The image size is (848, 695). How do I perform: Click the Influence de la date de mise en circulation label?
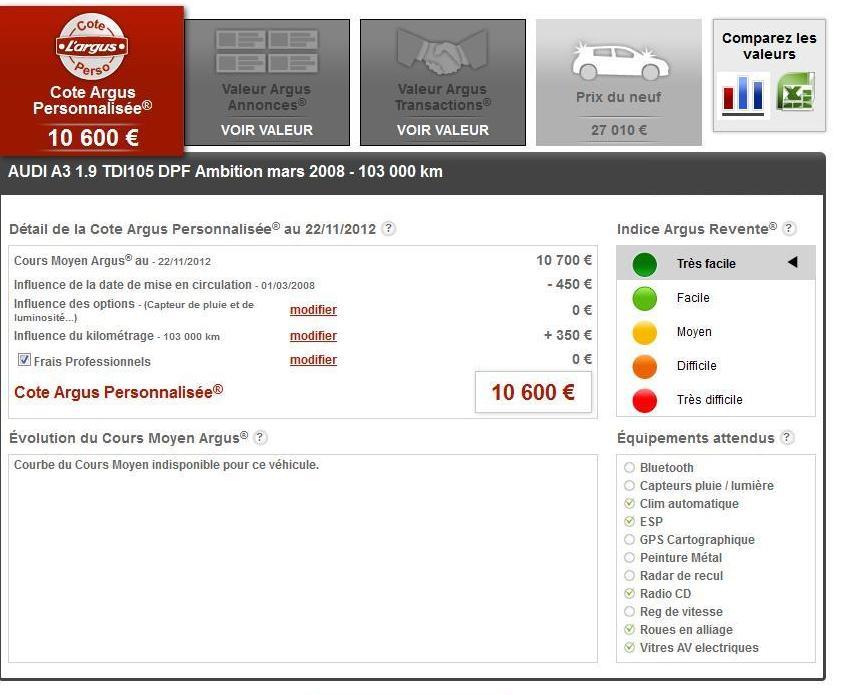coord(164,285)
